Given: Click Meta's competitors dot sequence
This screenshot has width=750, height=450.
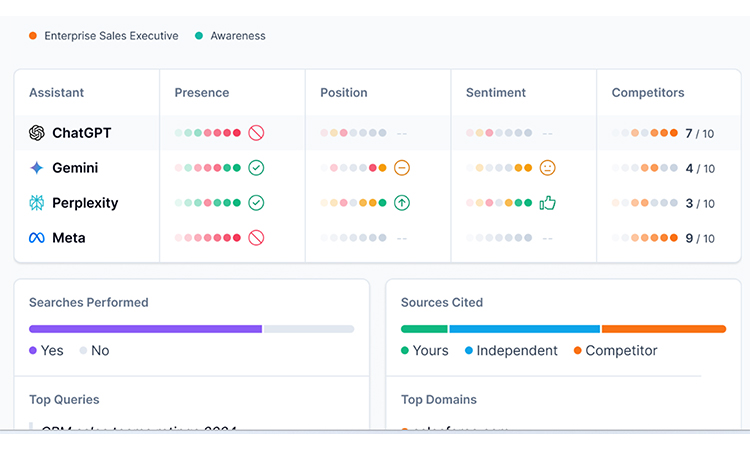Looking at the screenshot, I should pyautogui.click(x=645, y=238).
